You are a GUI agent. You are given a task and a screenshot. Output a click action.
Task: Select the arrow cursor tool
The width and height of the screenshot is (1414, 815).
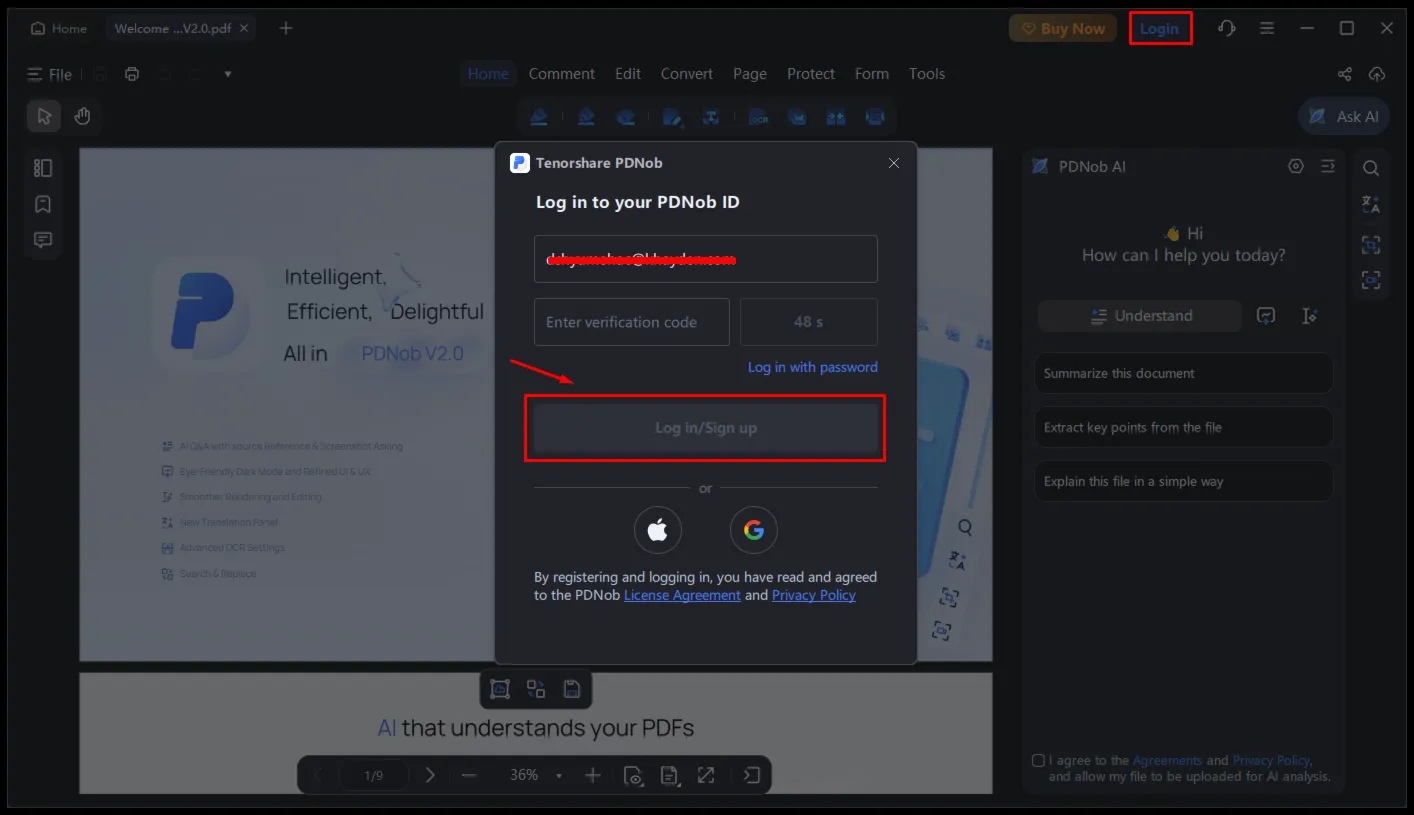click(x=44, y=116)
